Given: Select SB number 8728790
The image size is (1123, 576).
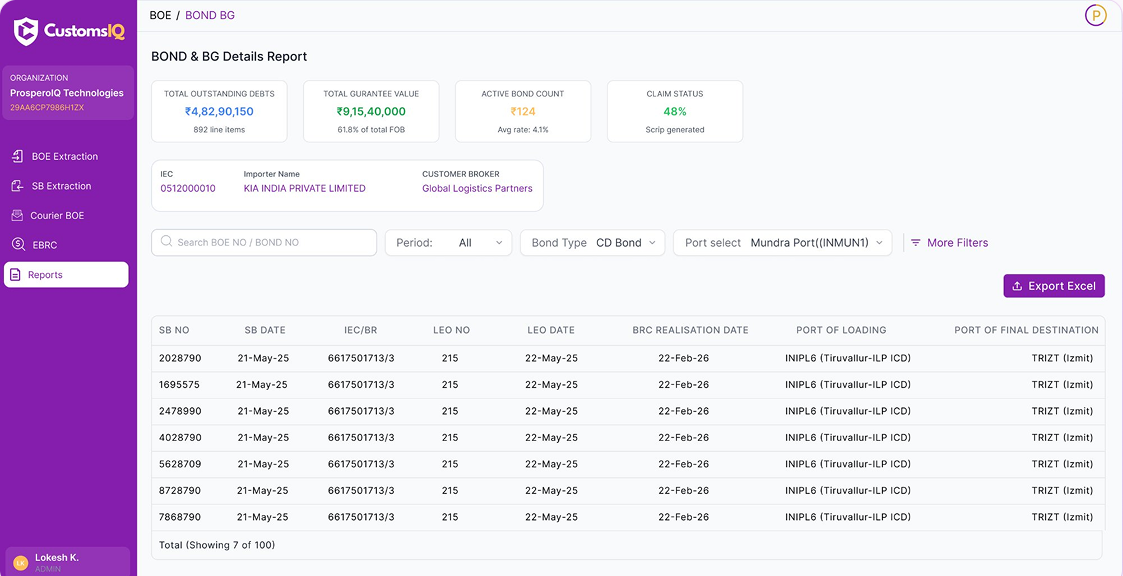Looking at the screenshot, I should pyautogui.click(x=180, y=491).
